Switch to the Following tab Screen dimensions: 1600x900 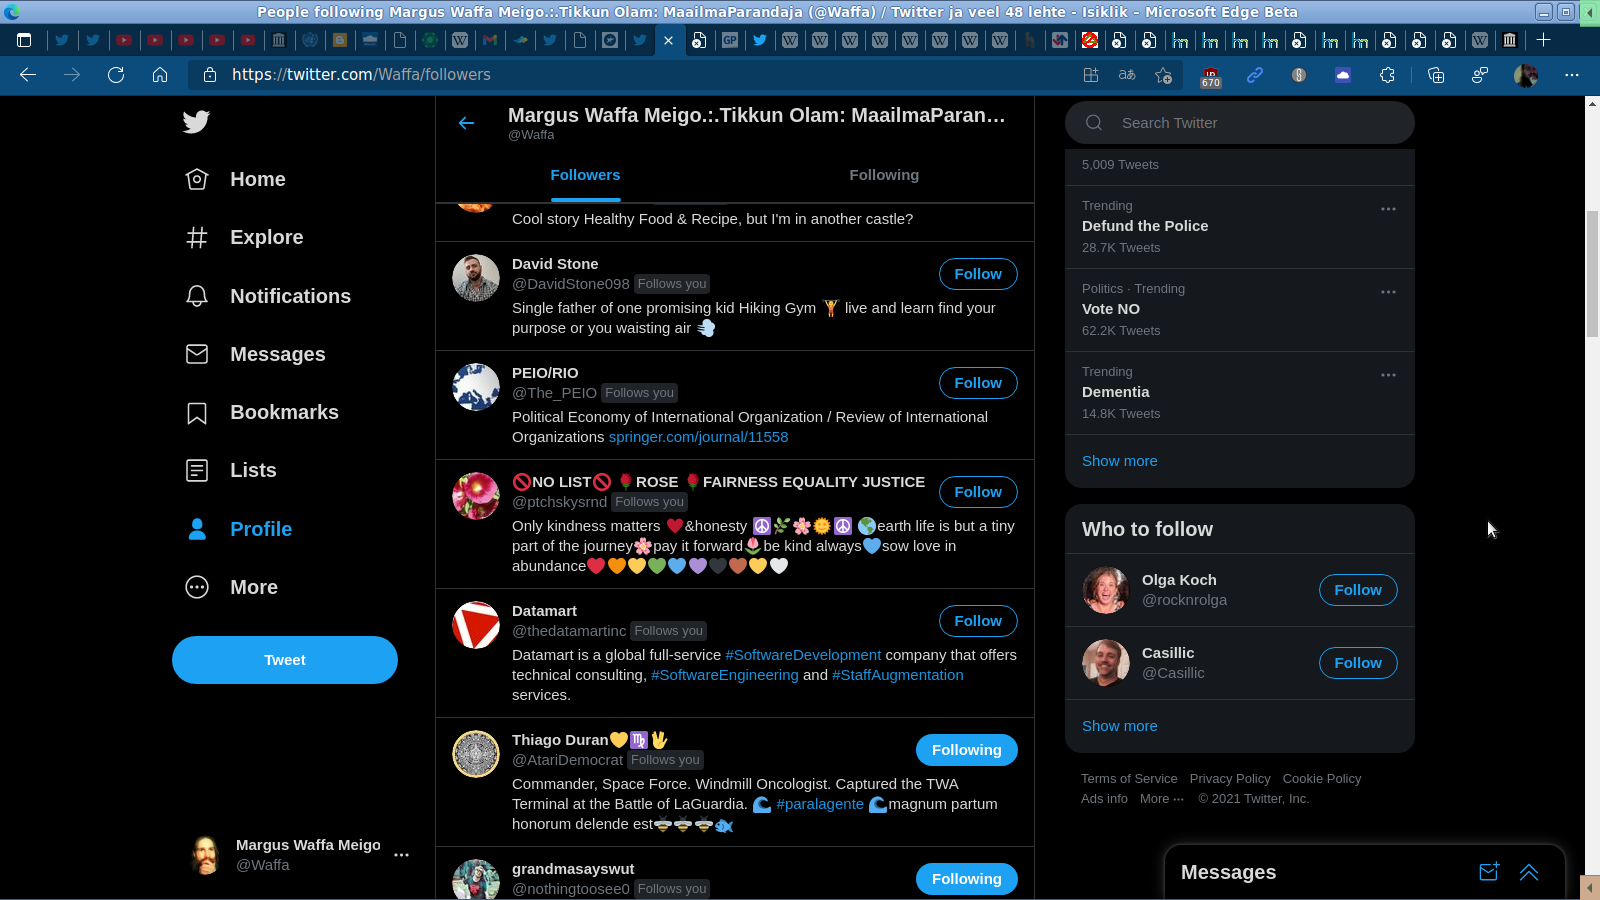(884, 175)
